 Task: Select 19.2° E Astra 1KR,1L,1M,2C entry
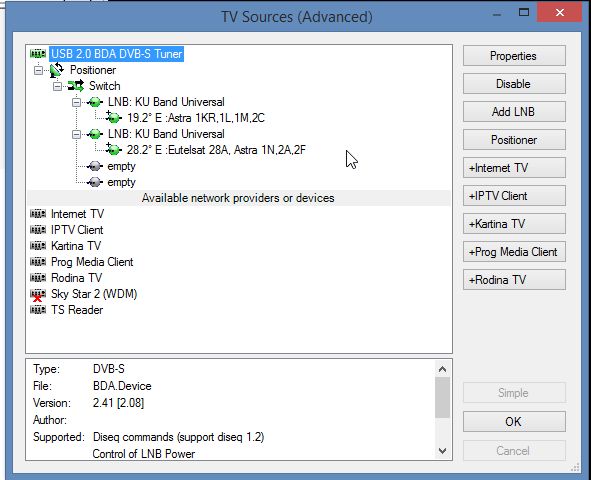point(196,118)
